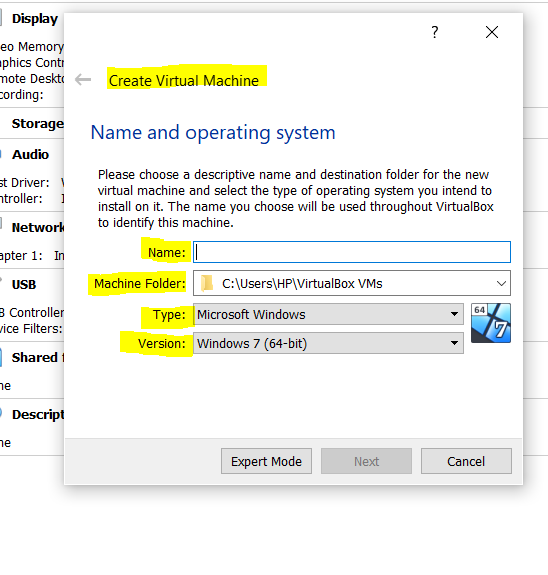Image resolution: width=548 pixels, height=575 pixels.
Task: Open Shared folders section in background window
Action: 38,358
